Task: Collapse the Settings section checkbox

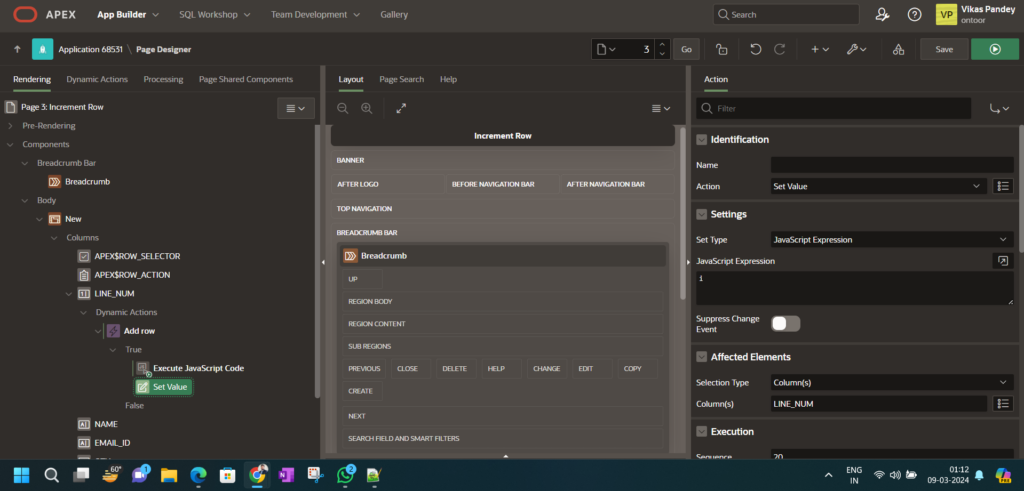Action: (702, 214)
